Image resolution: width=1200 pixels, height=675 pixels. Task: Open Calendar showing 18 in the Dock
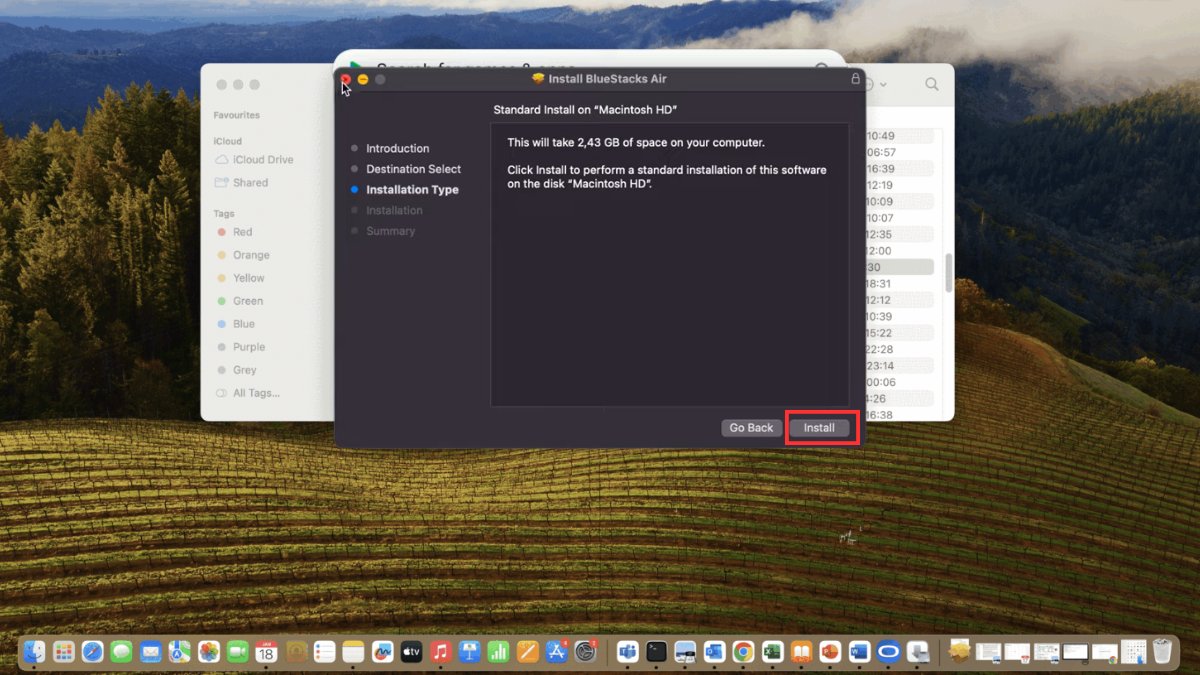coord(266,652)
